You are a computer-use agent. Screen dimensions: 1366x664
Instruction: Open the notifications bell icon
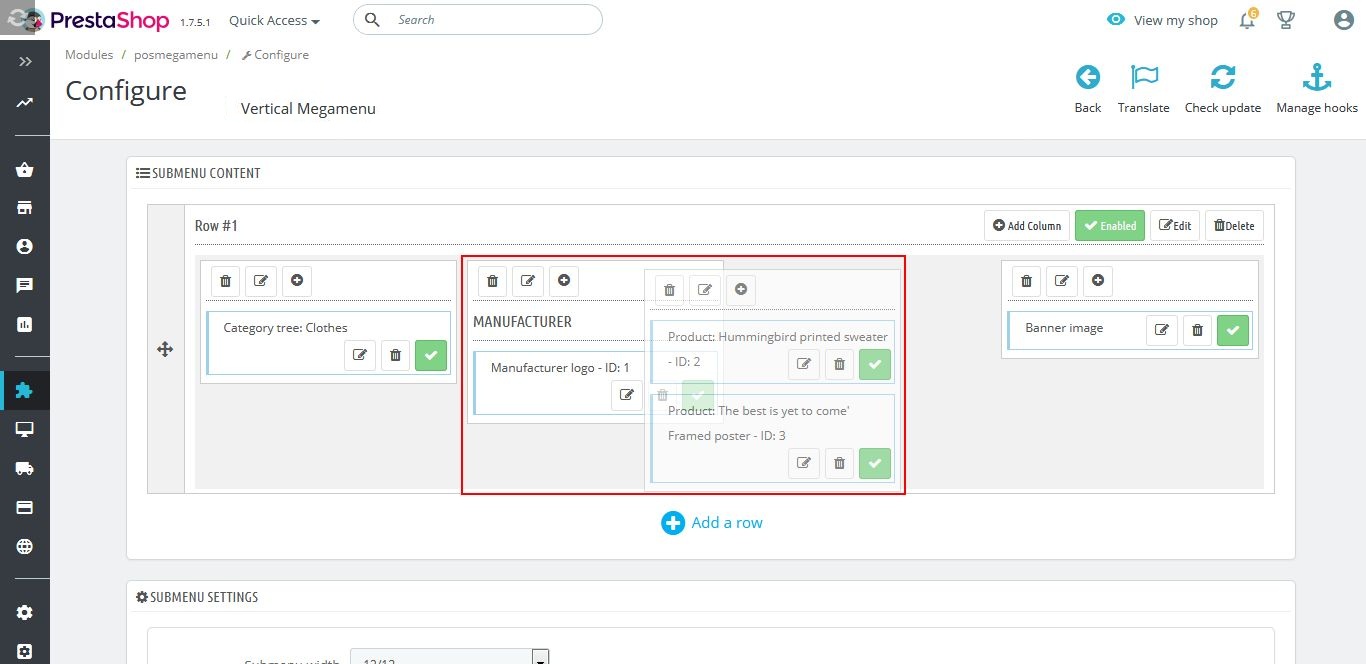[x=1247, y=20]
